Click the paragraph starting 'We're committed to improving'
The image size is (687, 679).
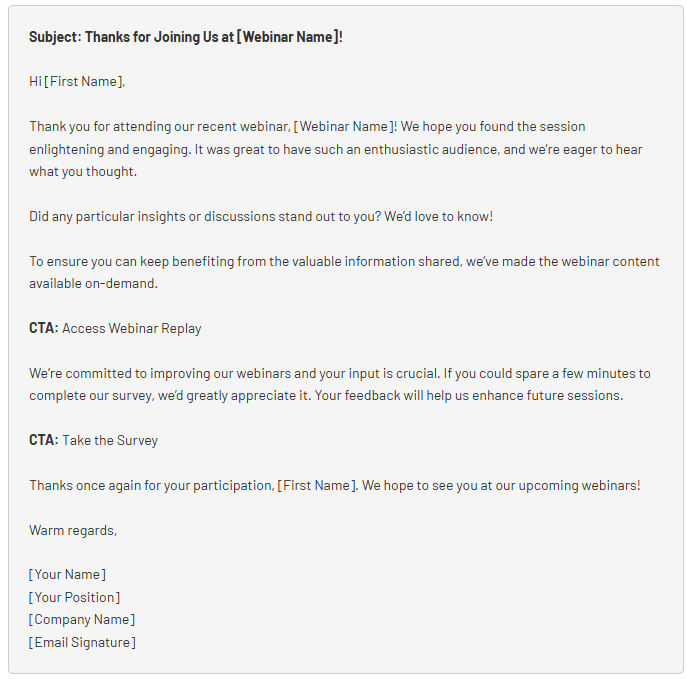340,384
